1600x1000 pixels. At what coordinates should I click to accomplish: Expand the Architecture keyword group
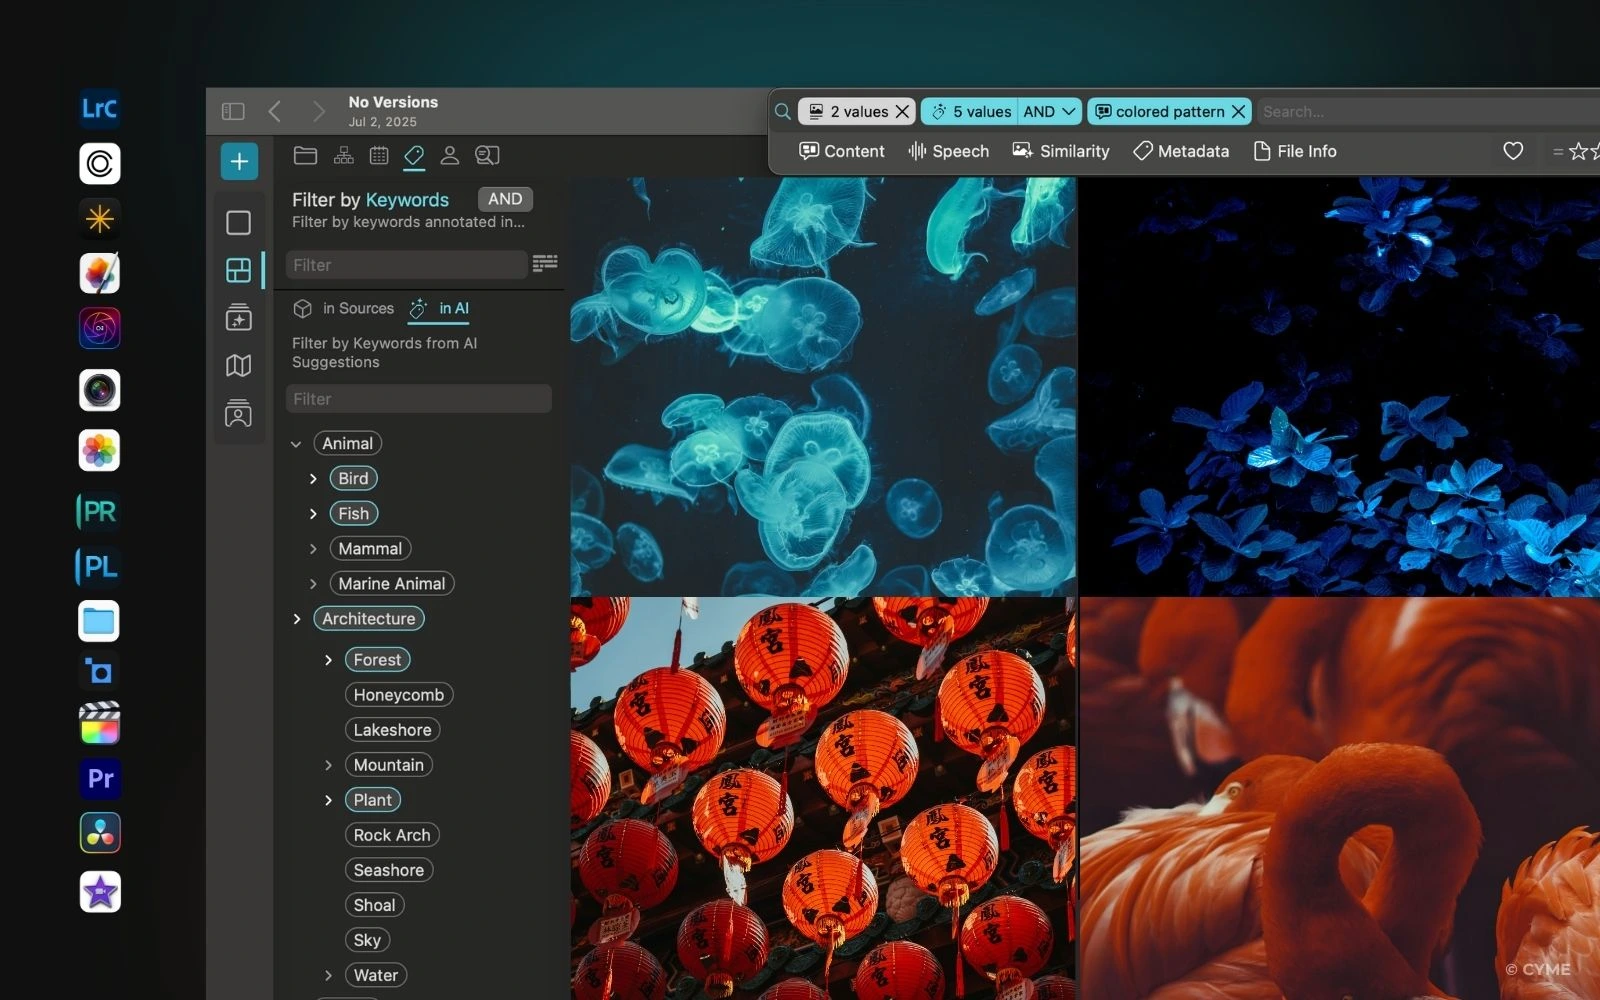pos(297,619)
